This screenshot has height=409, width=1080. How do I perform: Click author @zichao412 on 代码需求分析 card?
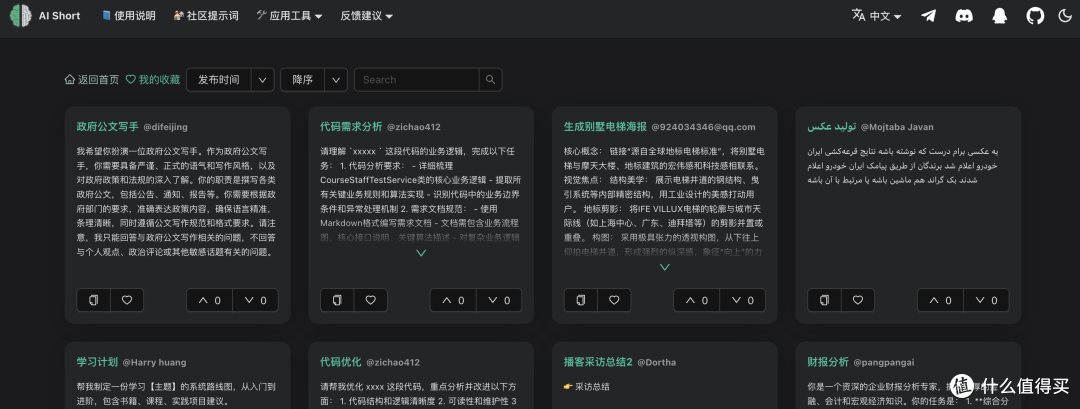point(413,127)
